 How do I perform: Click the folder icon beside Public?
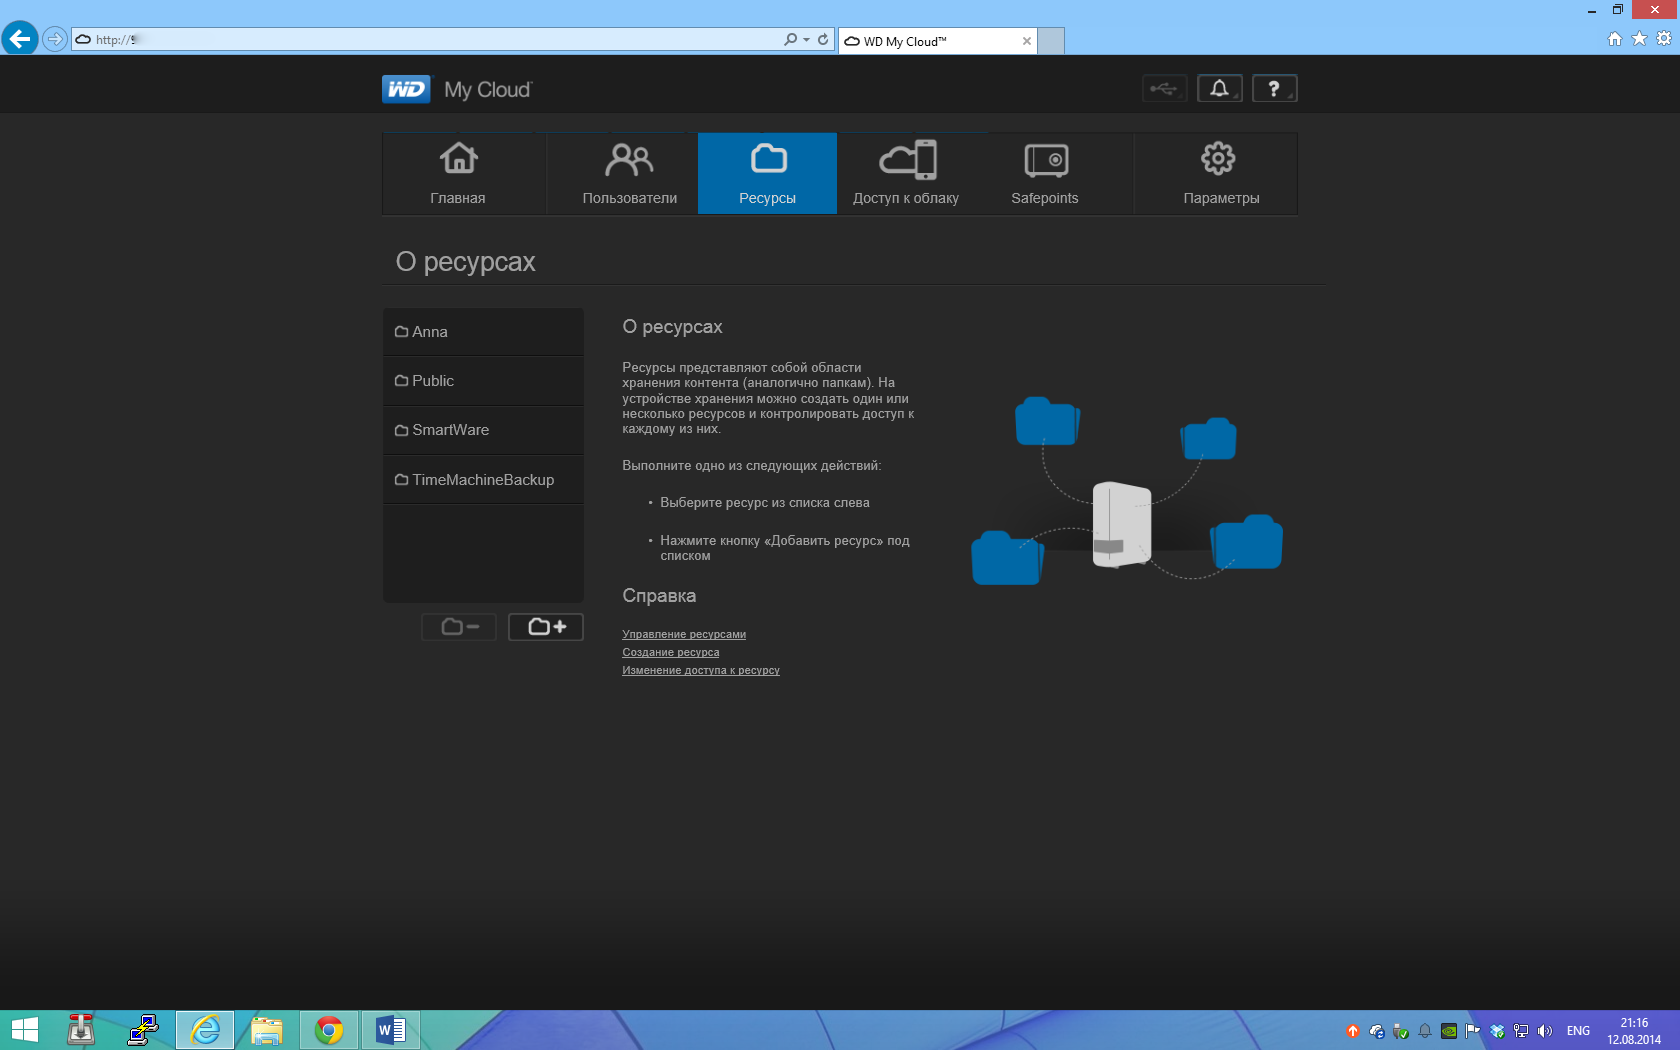tap(401, 381)
